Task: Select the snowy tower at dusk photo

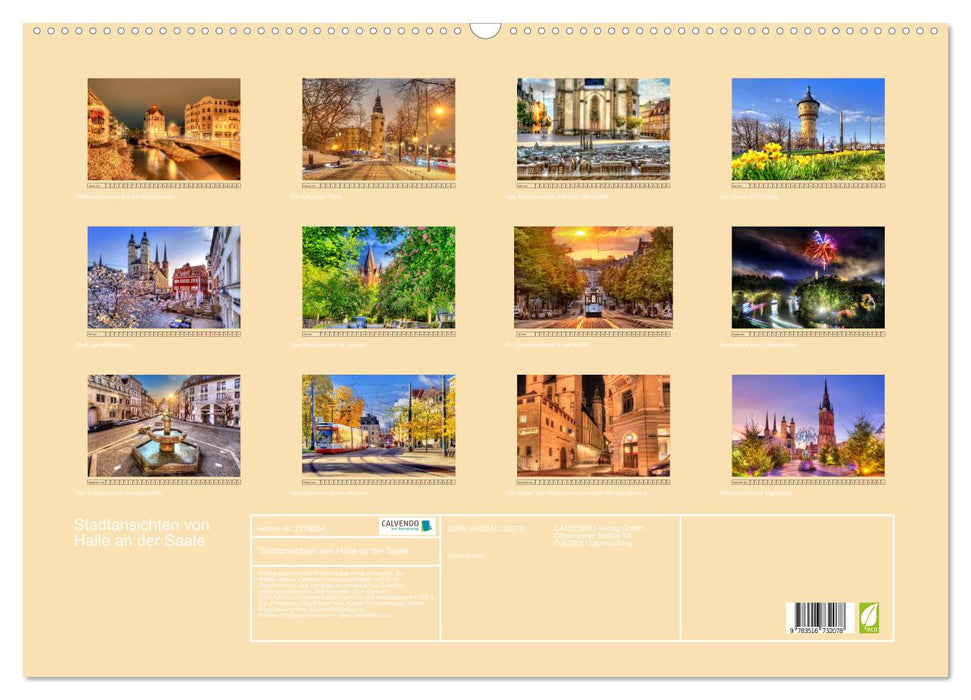Action: point(378,129)
